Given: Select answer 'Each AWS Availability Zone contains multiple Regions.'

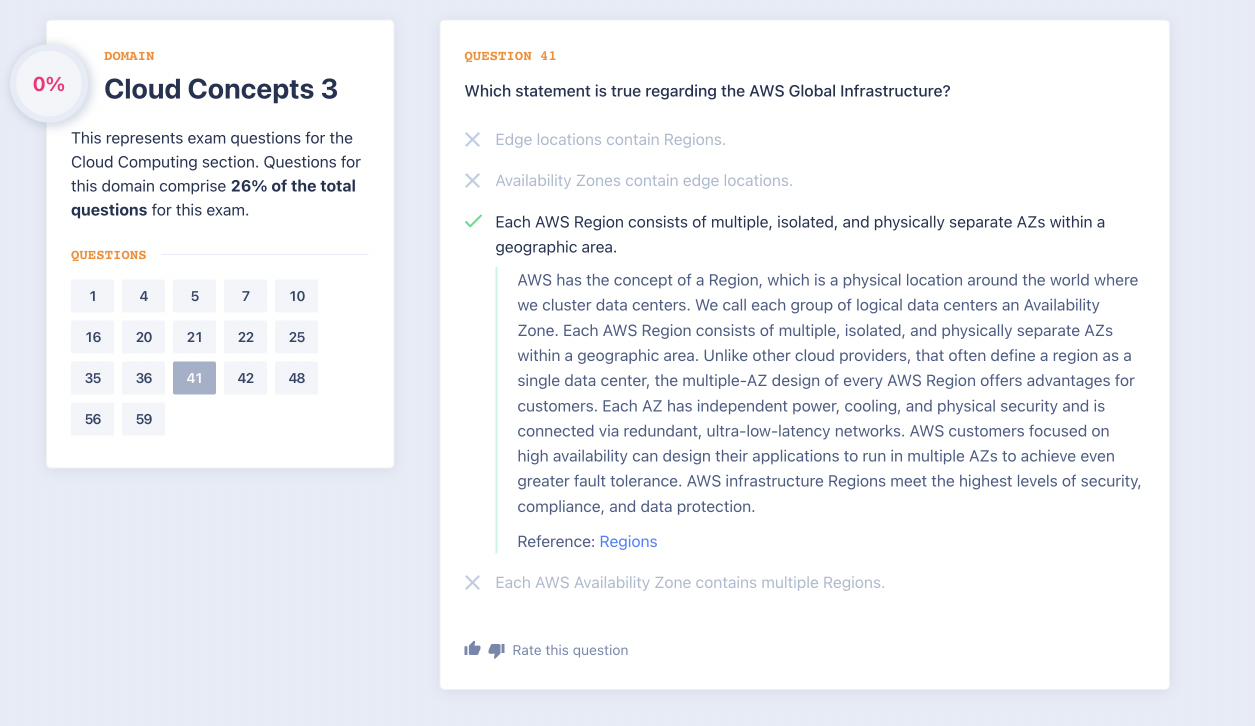Looking at the screenshot, I should coord(689,583).
